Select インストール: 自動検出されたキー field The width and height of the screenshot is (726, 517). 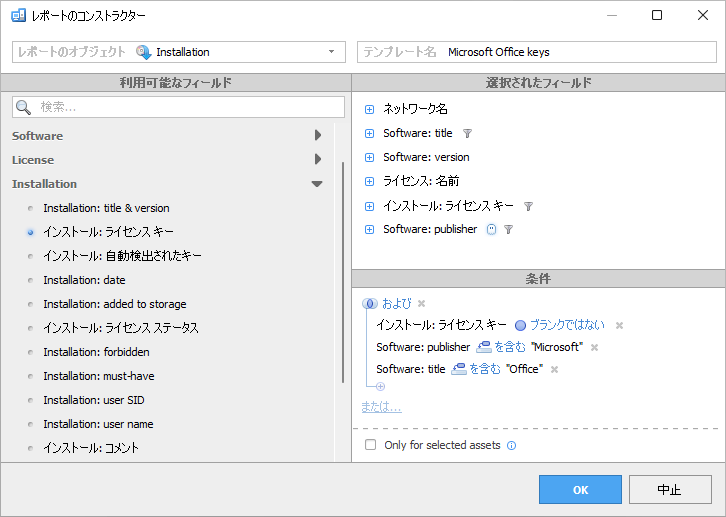[x=122, y=256]
